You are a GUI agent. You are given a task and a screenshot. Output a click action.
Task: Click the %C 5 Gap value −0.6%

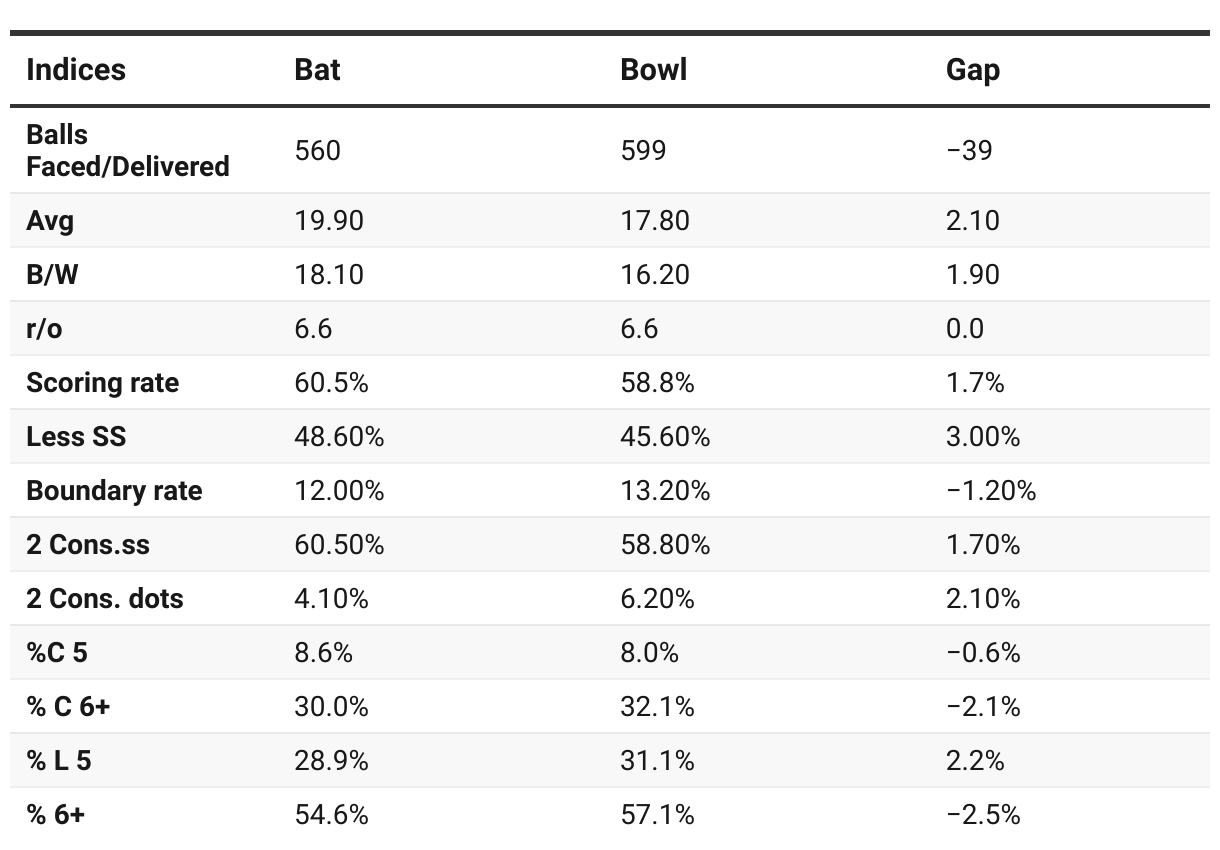pyautogui.click(x=983, y=653)
